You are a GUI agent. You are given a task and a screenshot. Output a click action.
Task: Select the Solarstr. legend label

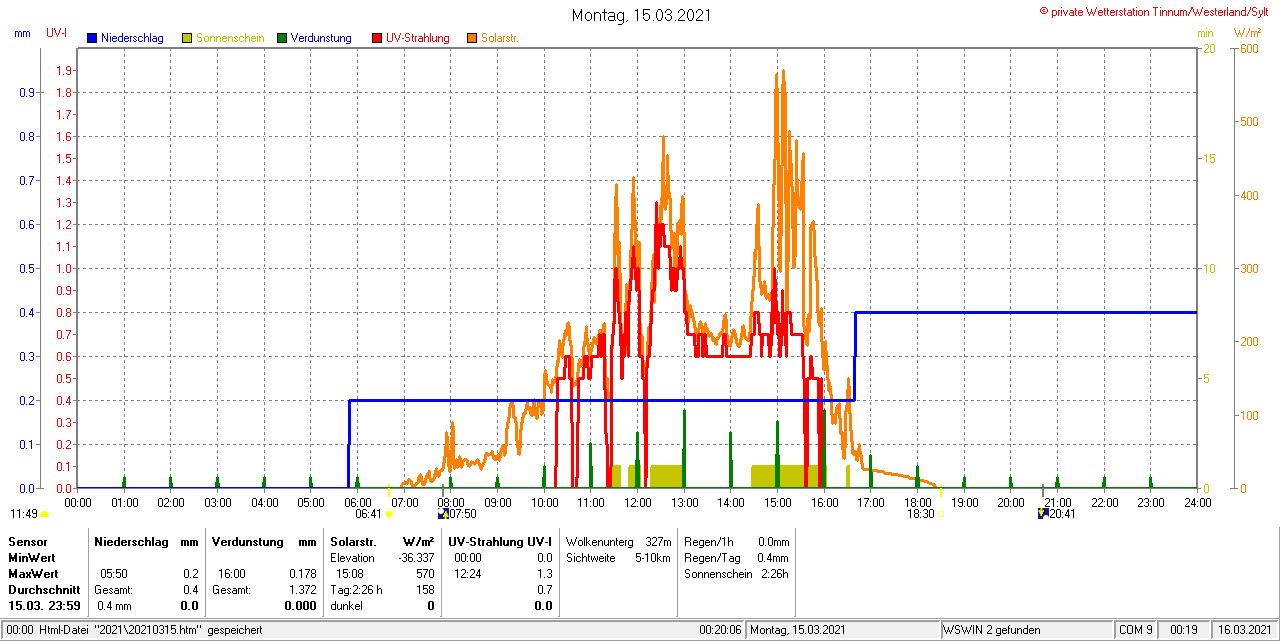pos(499,38)
